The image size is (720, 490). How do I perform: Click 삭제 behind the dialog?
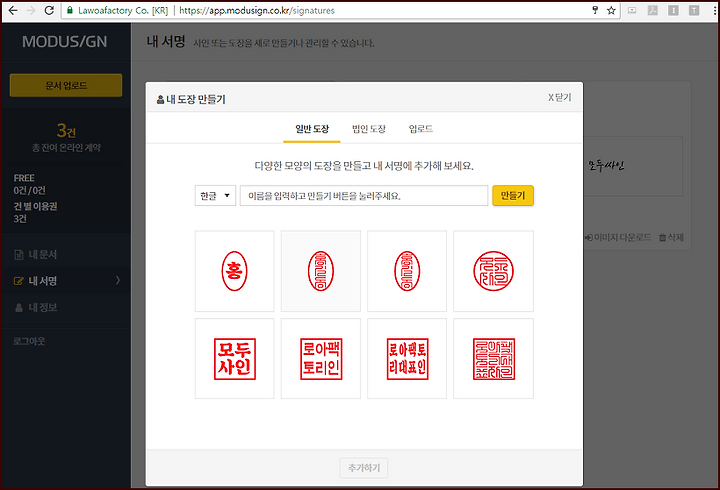coord(671,237)
